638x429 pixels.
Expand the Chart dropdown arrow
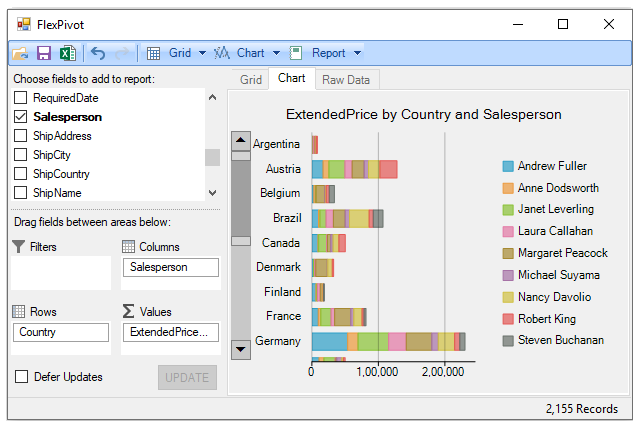tap(274, 53)
